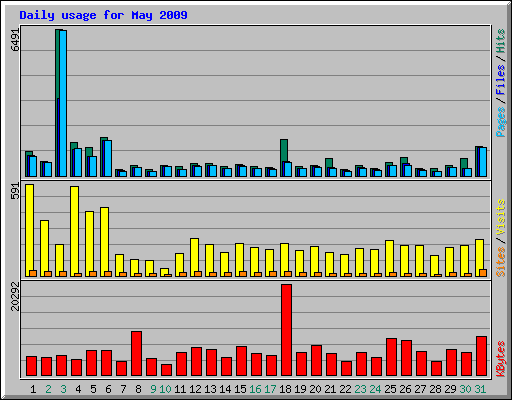This screenshot has width=512, height=400.
Task: Click the 591 visits axis label
Action: [15, 190]
